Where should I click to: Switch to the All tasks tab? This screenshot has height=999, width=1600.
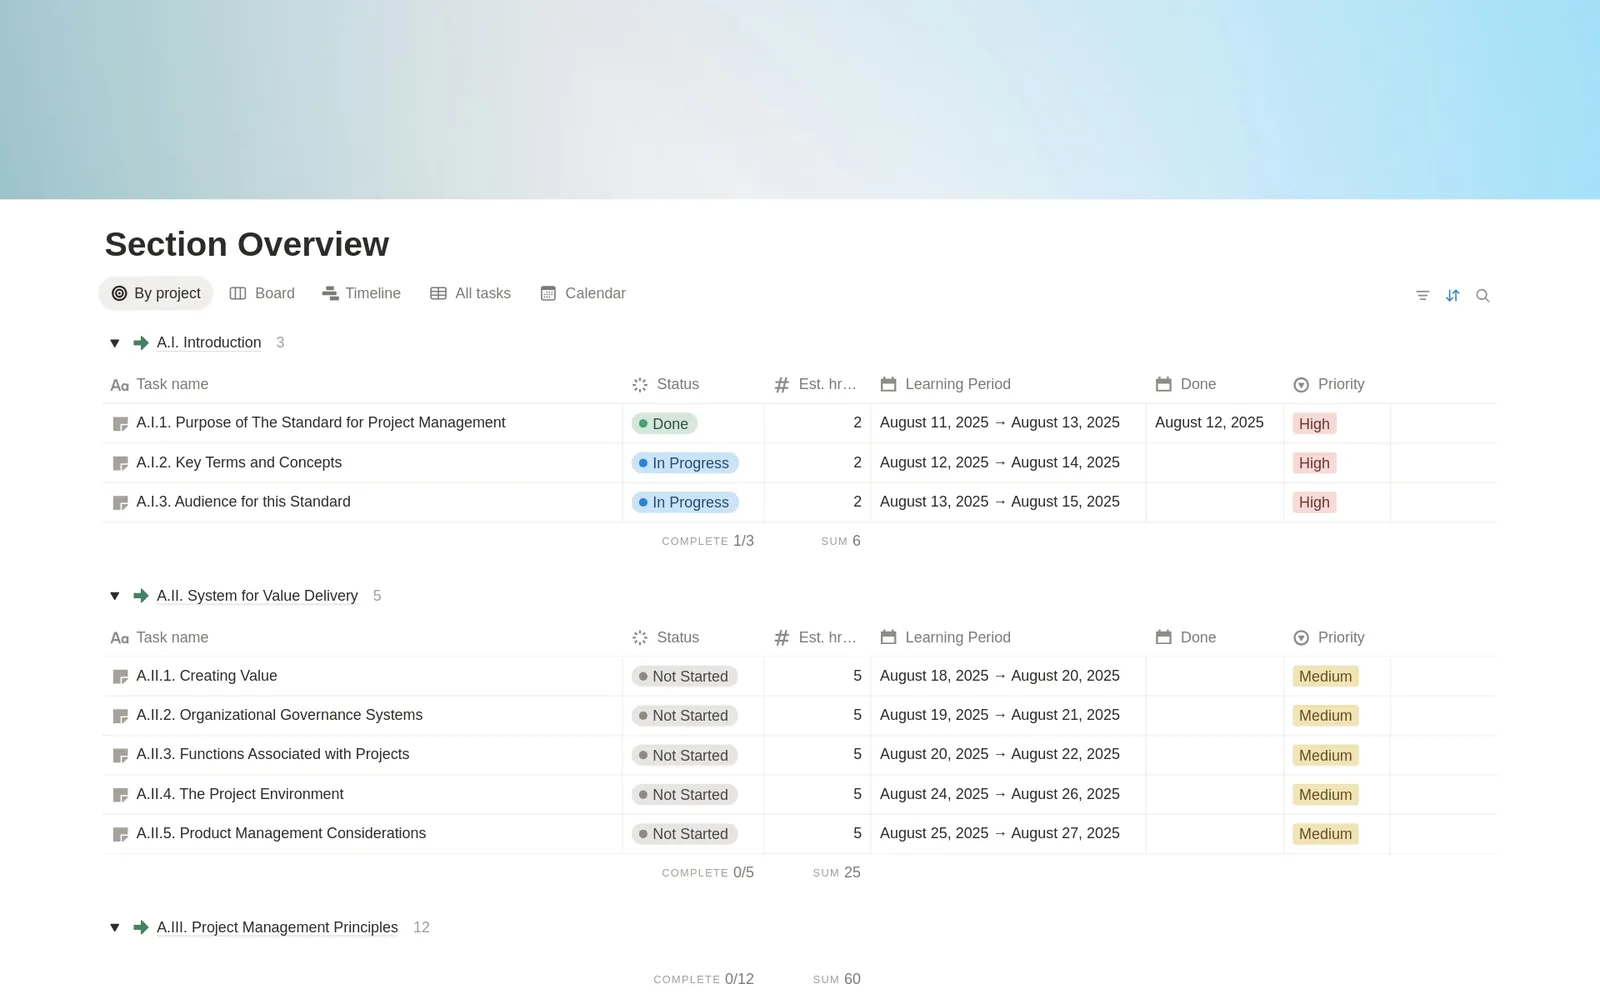[x=470, y=293]
